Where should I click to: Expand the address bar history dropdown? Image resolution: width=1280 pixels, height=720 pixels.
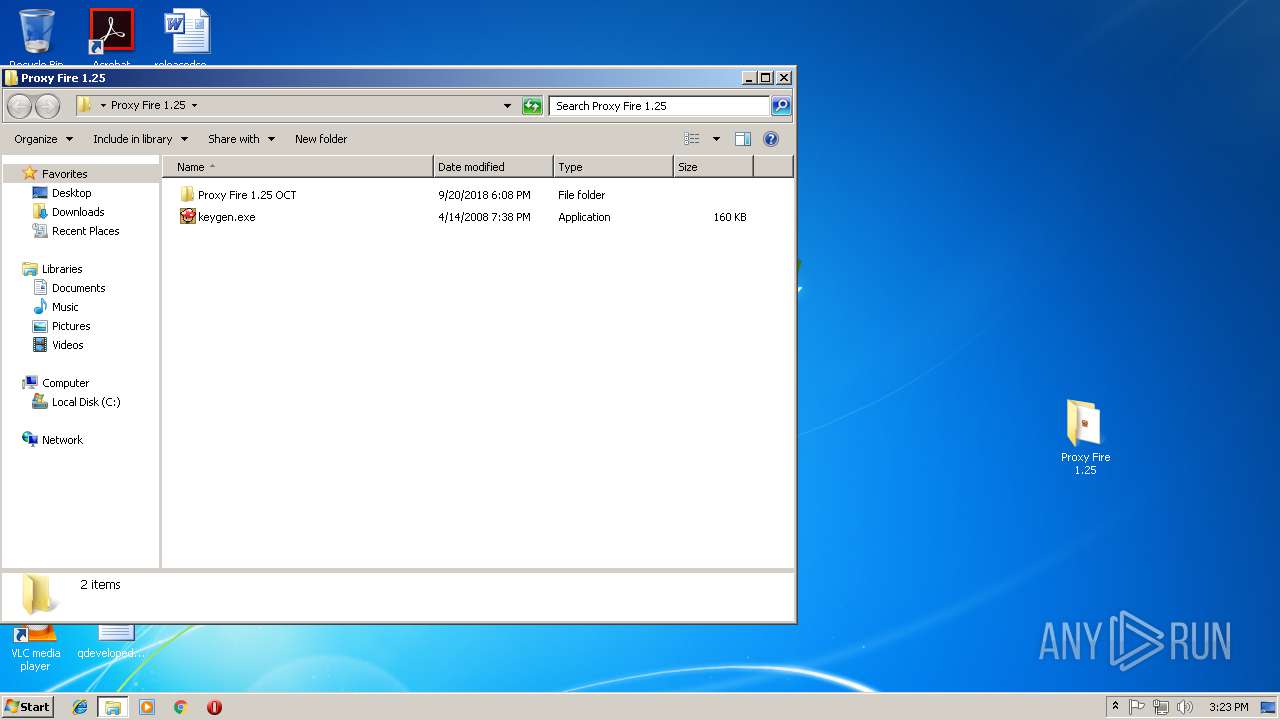point(507,105)
